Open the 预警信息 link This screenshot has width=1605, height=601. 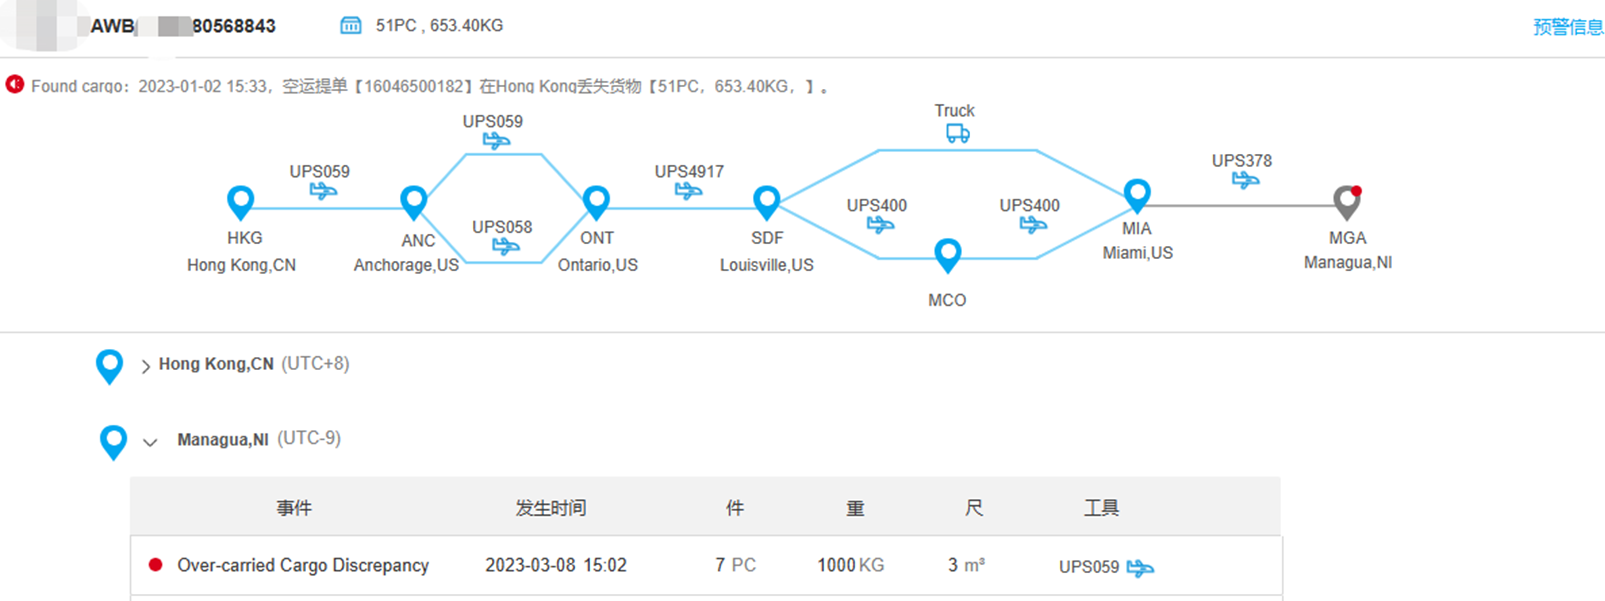(x=1567, y=27)
